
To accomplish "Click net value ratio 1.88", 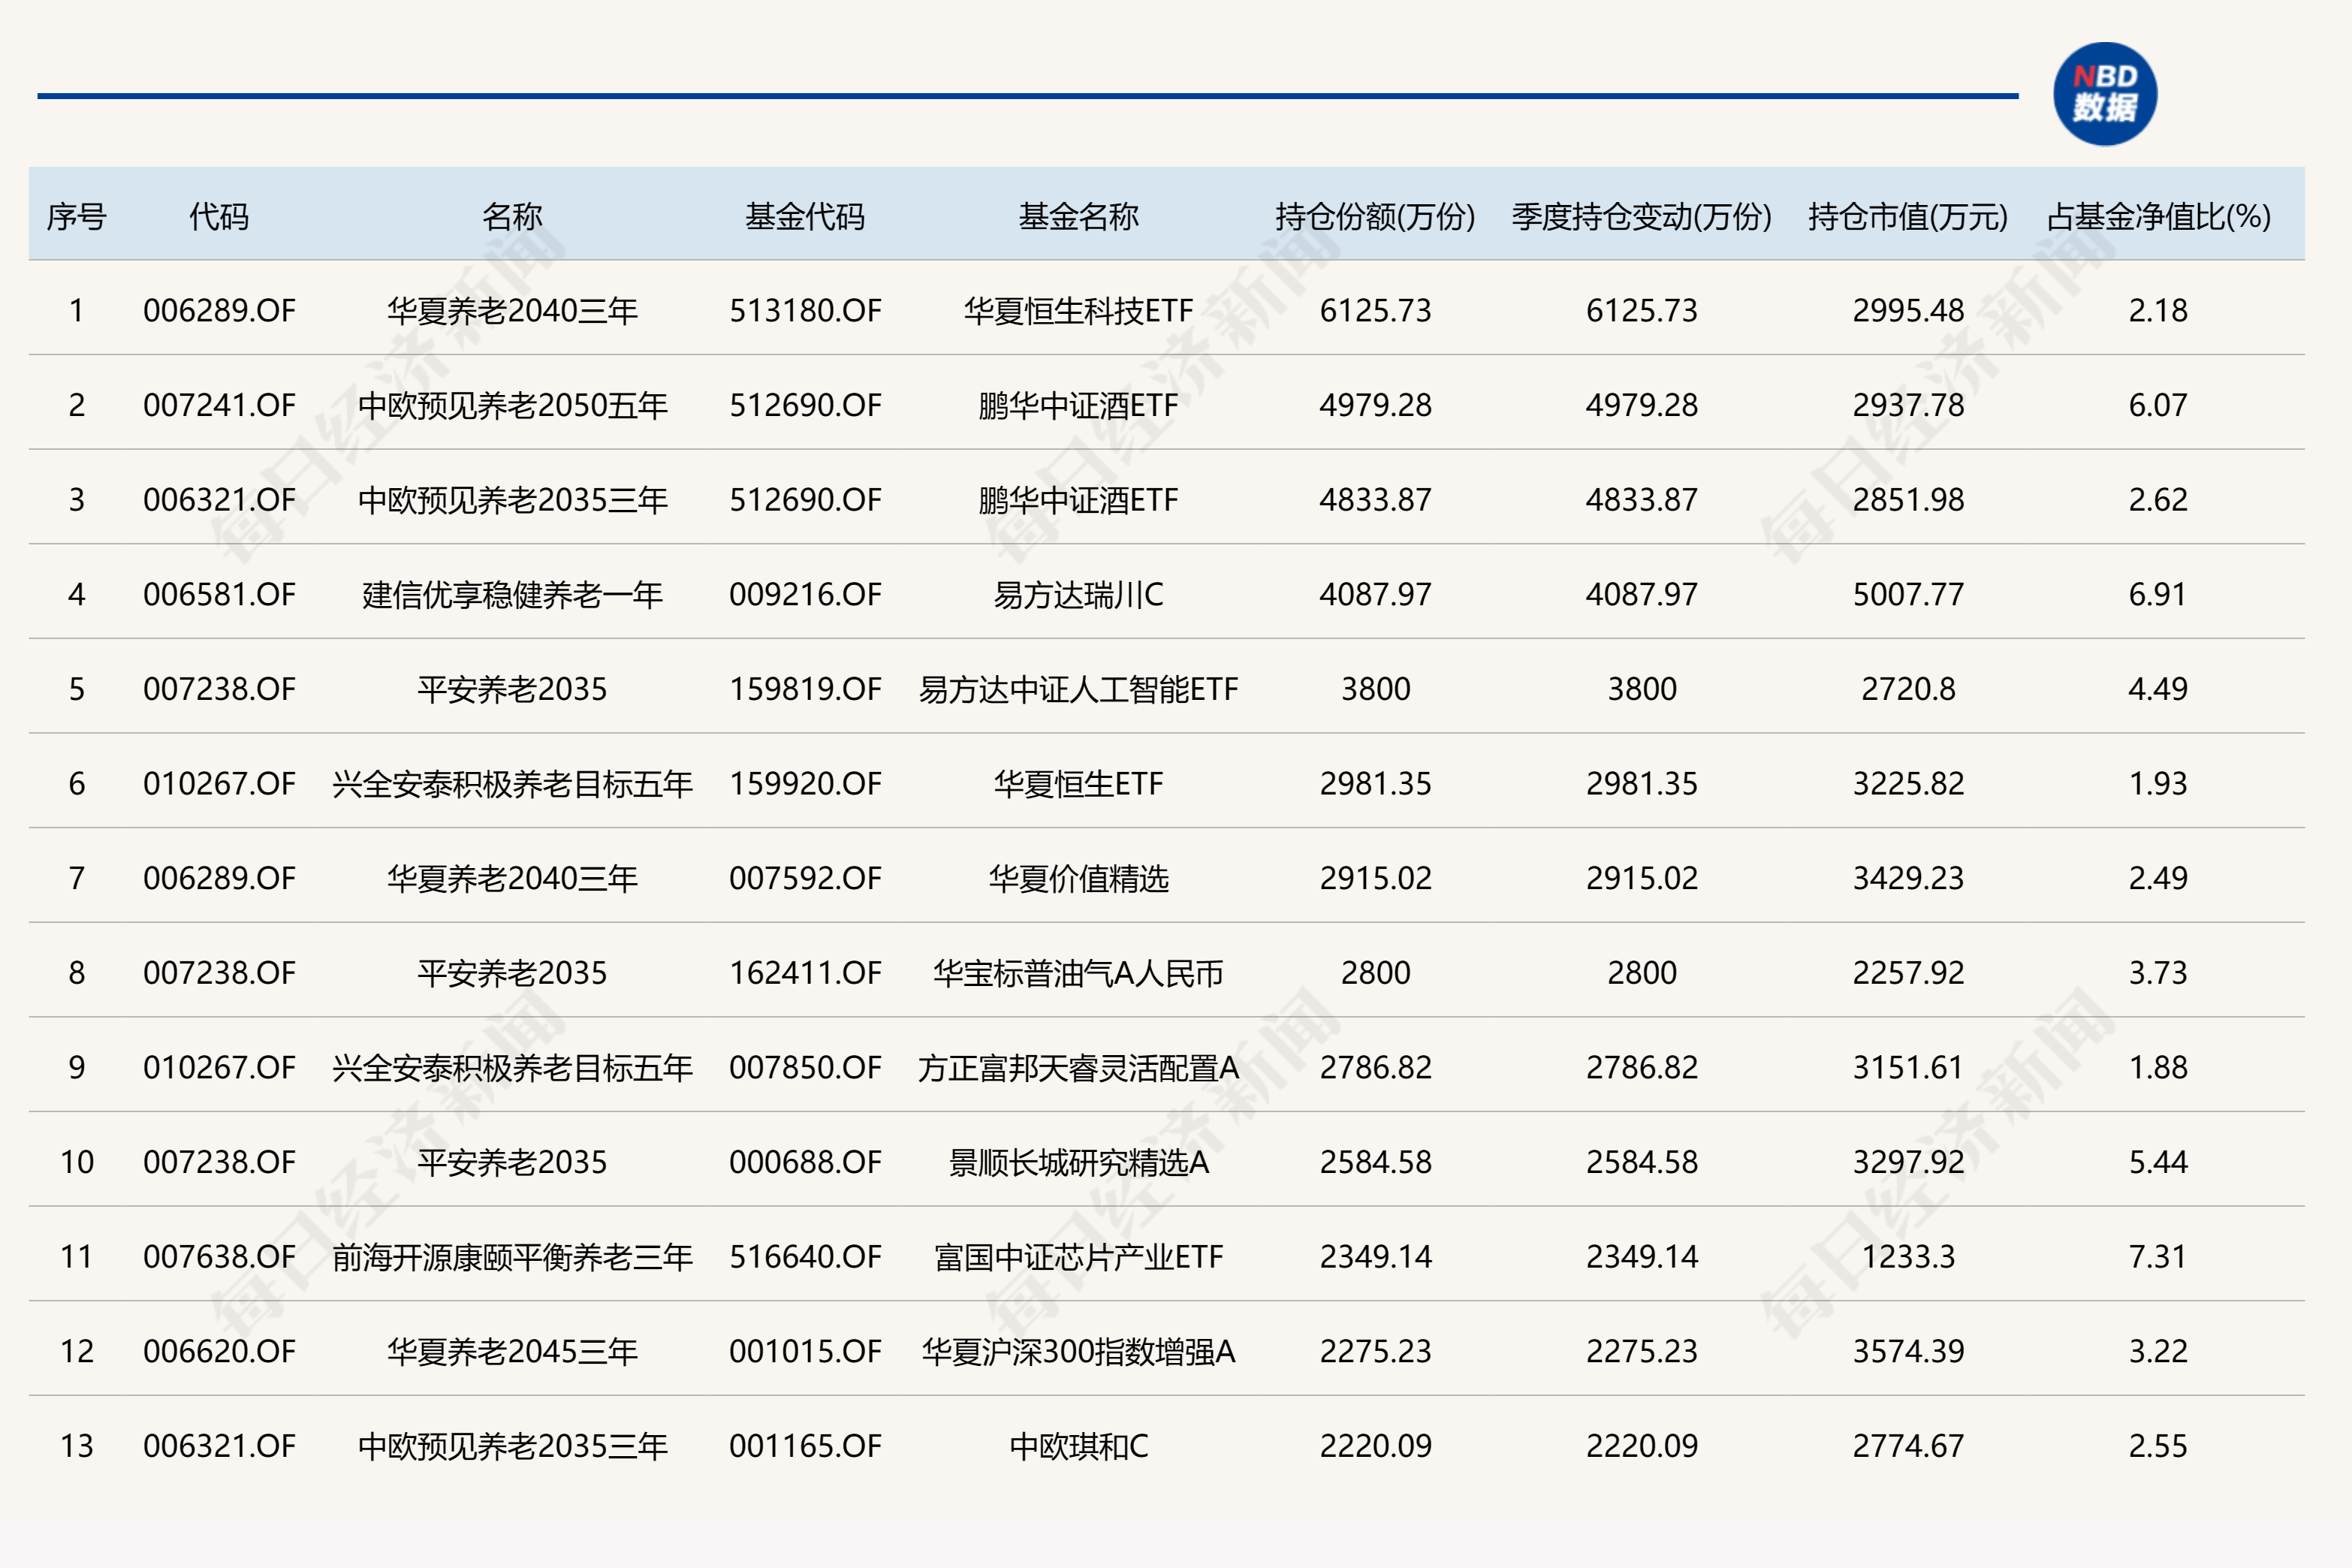I will point(2158,1068).
